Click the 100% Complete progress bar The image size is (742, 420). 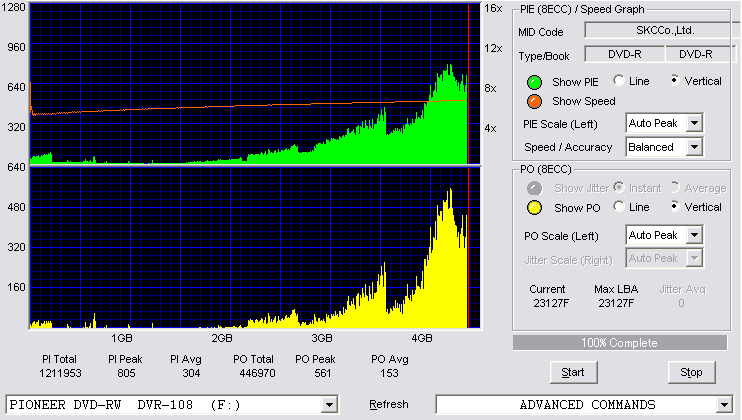(619, 343)
